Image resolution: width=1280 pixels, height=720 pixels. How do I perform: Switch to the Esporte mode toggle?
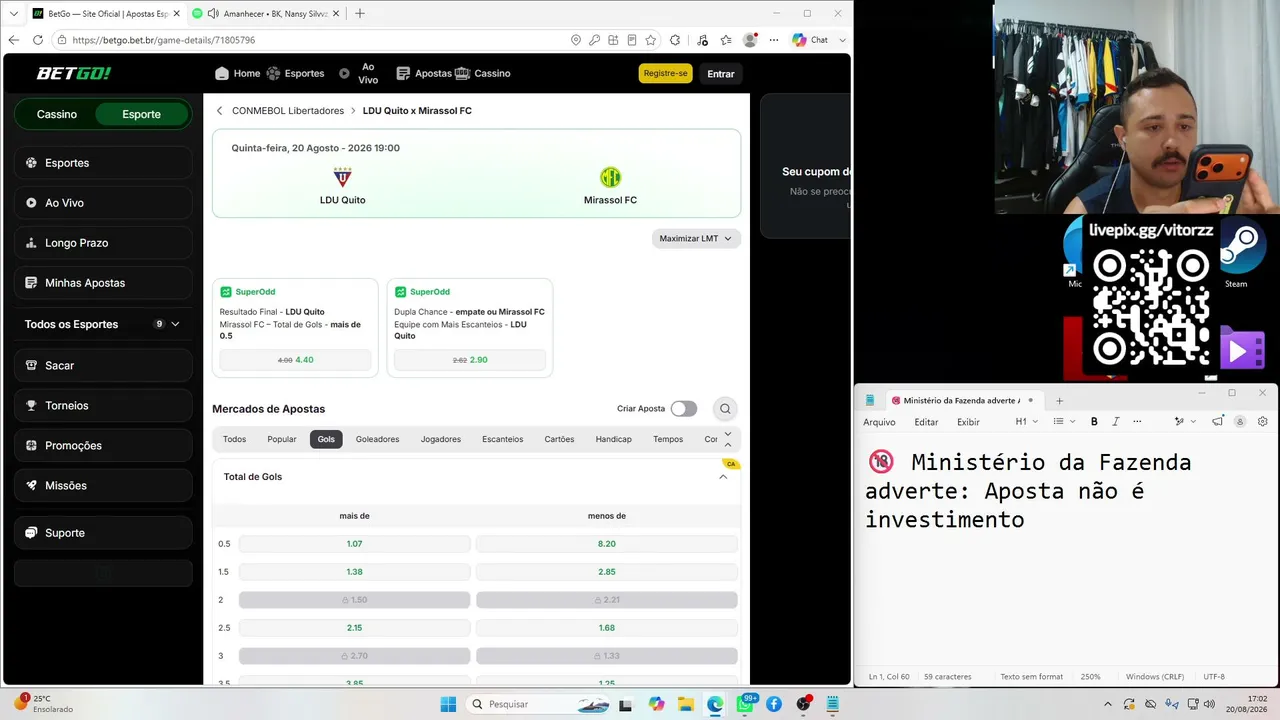[141, 114]
